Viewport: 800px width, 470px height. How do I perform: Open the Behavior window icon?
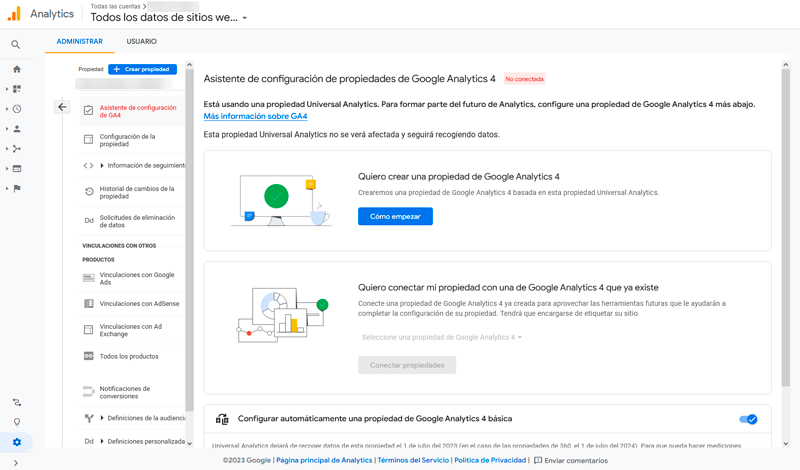click(x=17, y=169)
